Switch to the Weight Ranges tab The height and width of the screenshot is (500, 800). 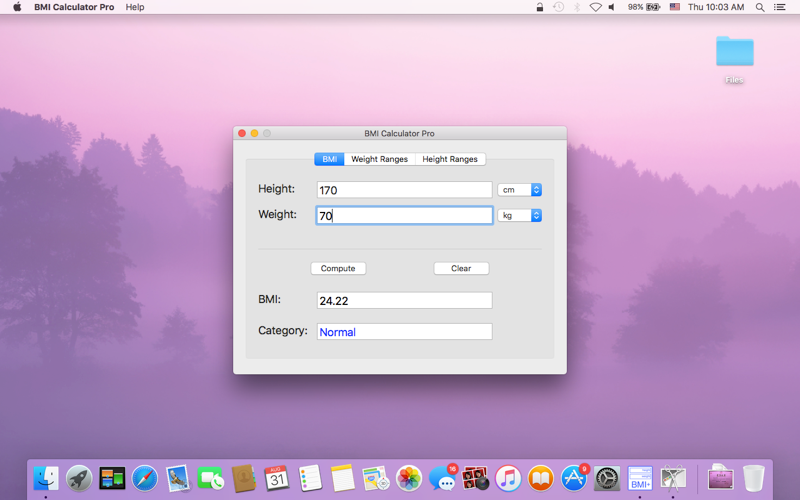pyautogui.click(x=380, y=159)
